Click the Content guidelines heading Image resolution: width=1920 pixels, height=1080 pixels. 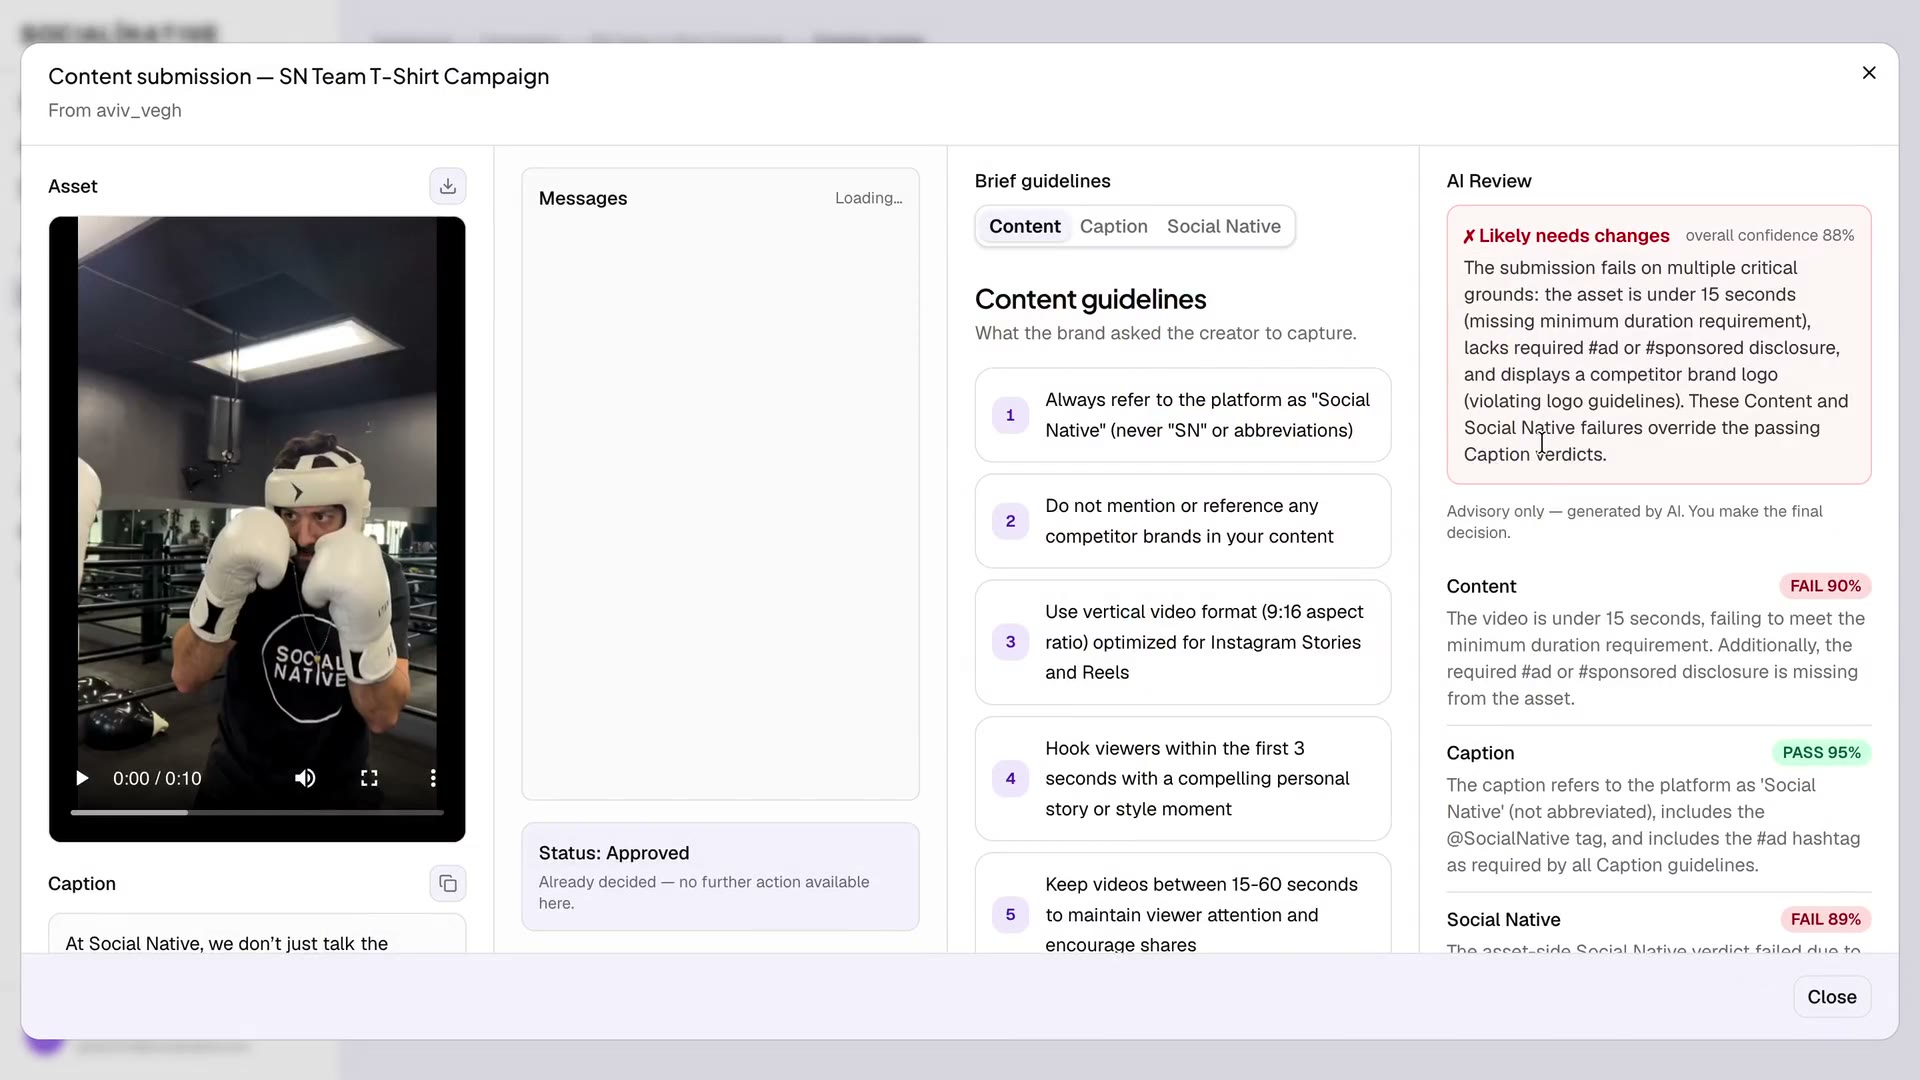pos(1090,299)
